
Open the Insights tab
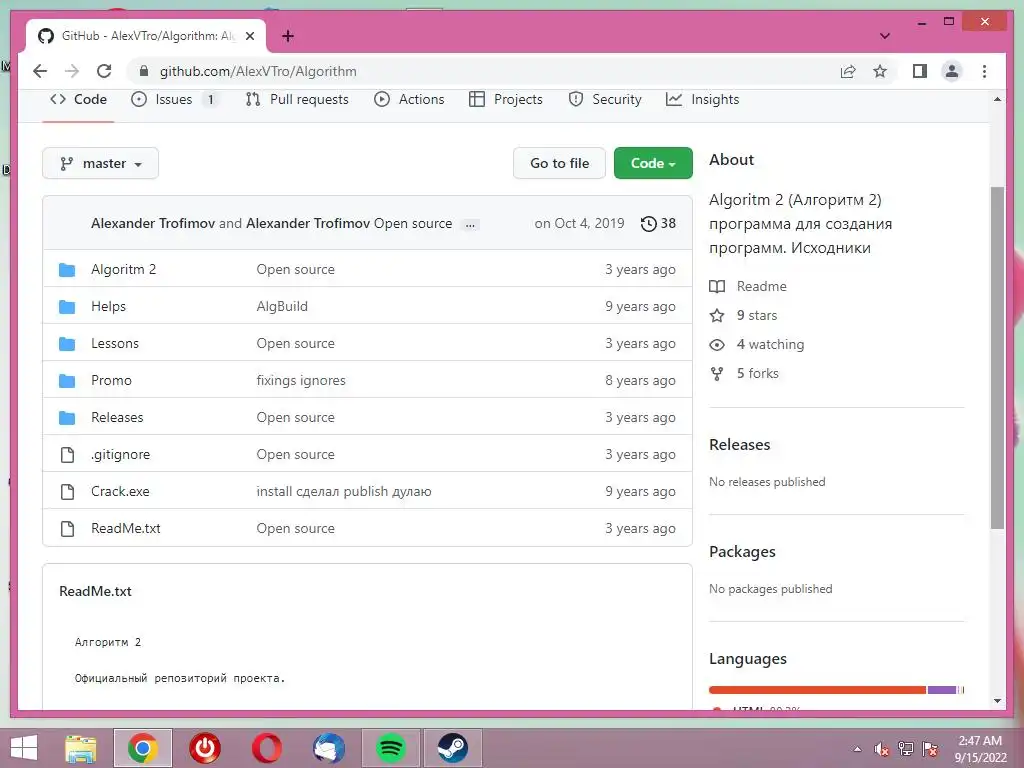(x=703, y=99)
